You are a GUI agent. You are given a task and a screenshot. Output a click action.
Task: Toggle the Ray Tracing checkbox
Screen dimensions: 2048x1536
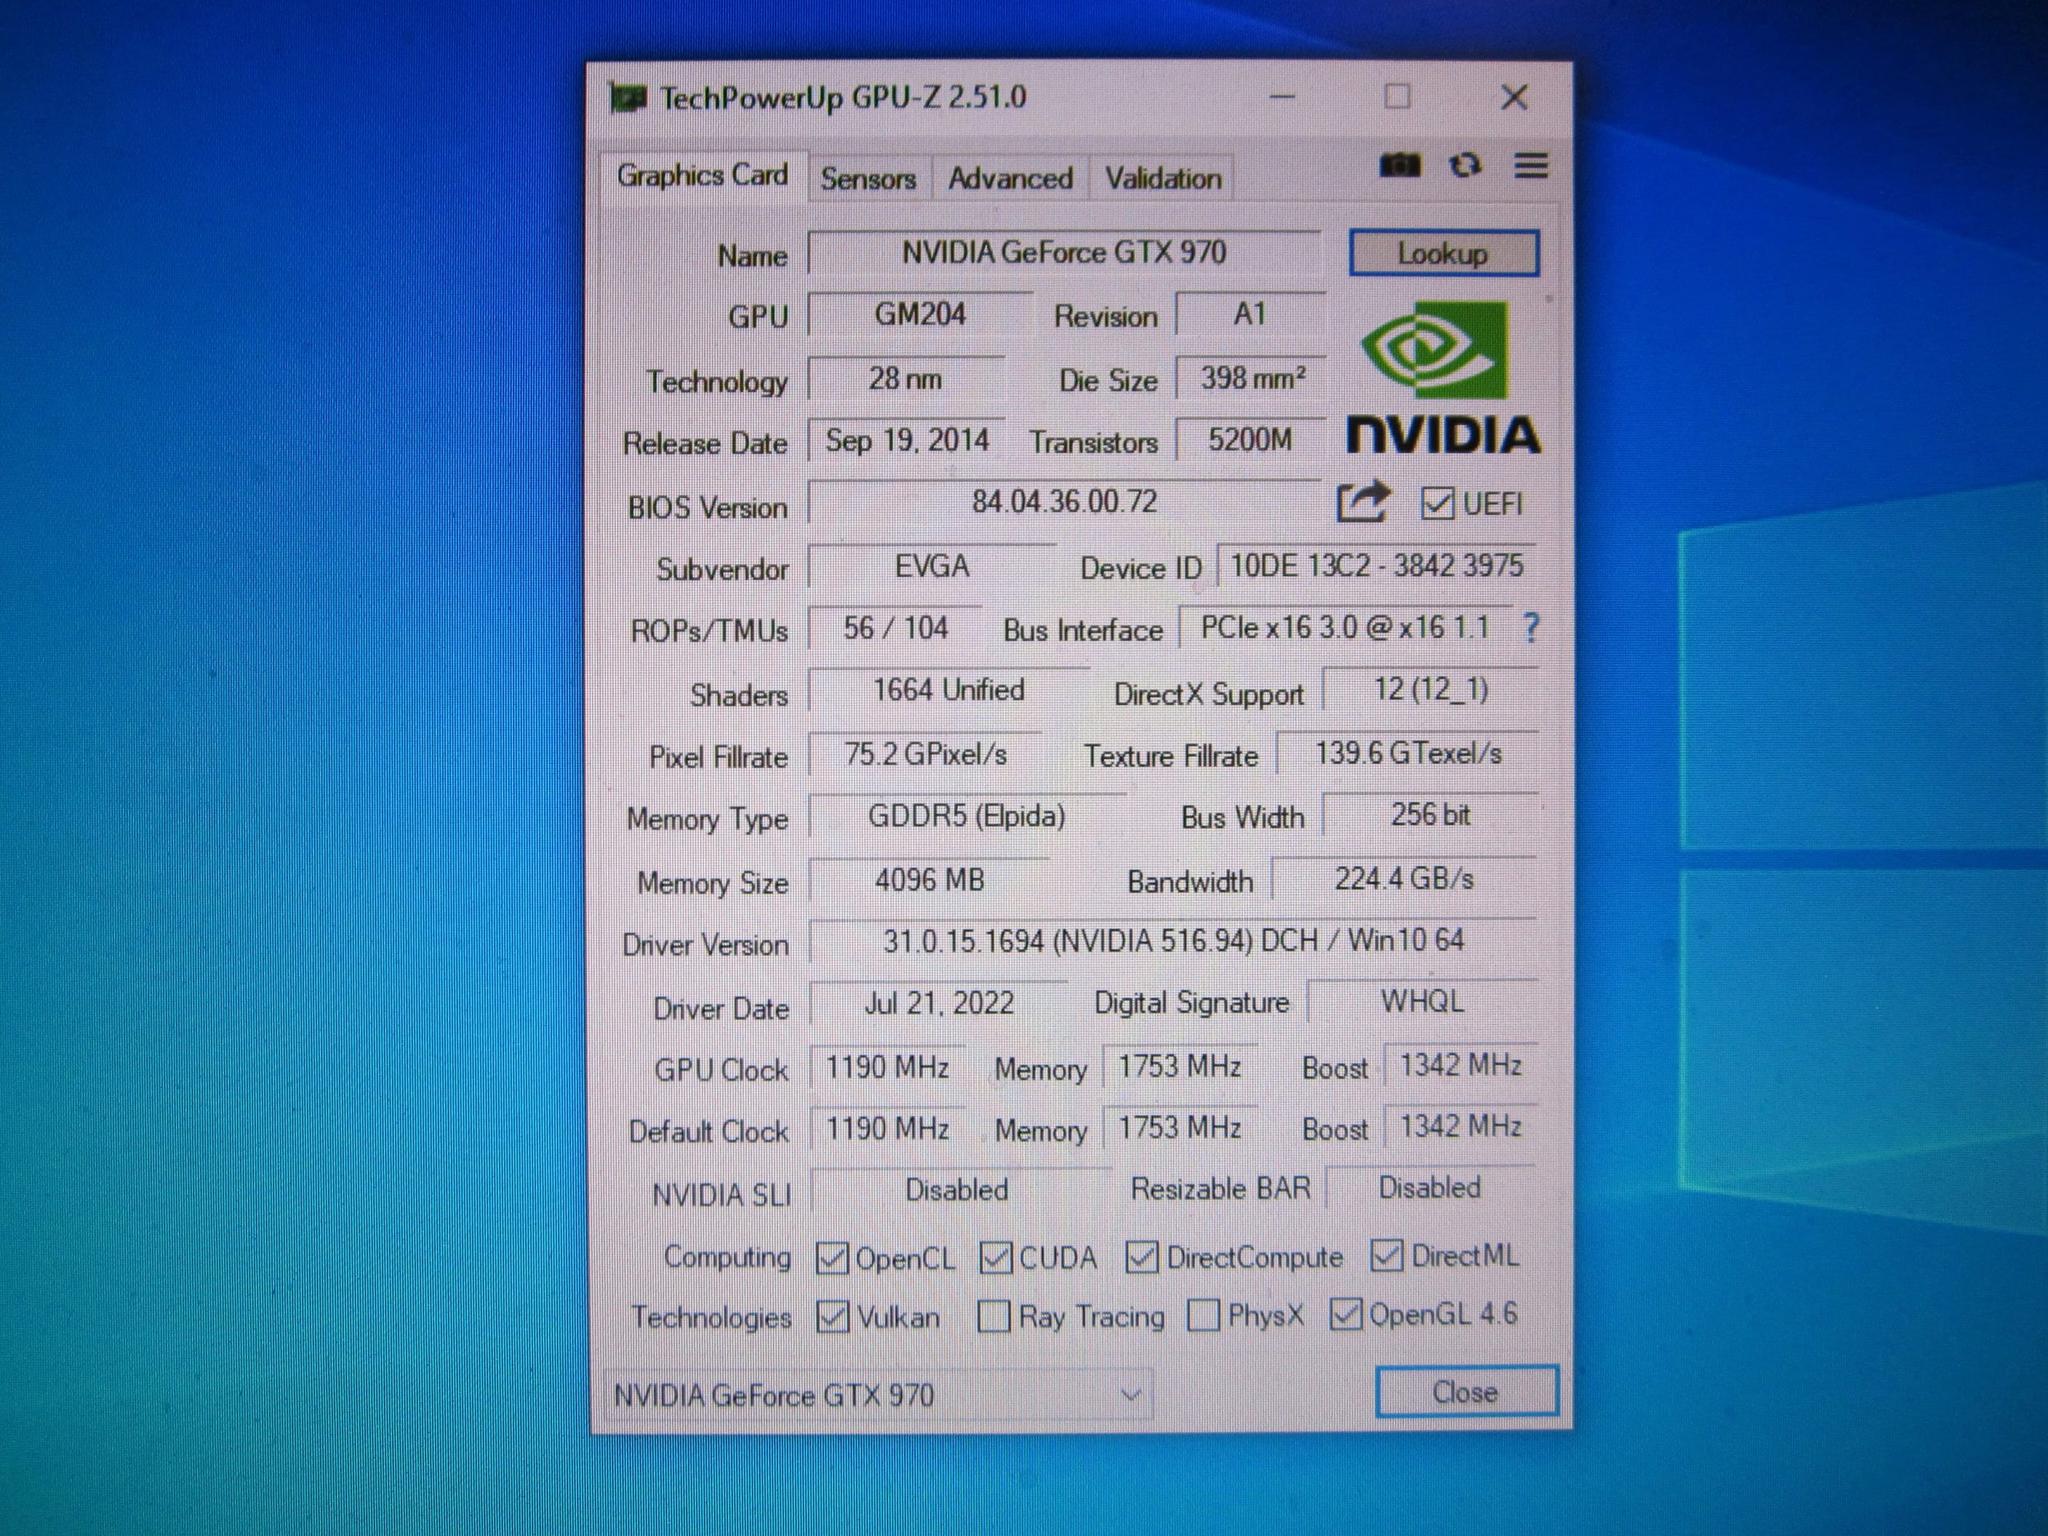coord(993,1316)
